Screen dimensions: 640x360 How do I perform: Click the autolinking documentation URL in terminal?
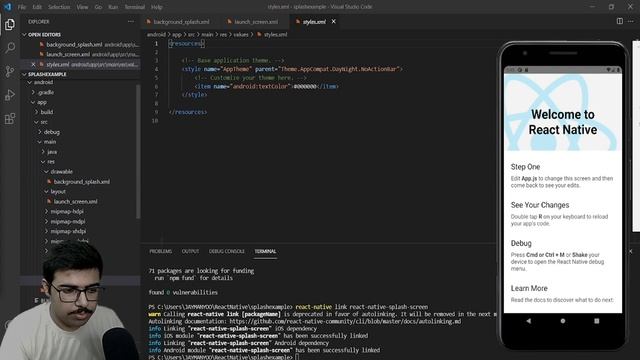tap(345, 322)
